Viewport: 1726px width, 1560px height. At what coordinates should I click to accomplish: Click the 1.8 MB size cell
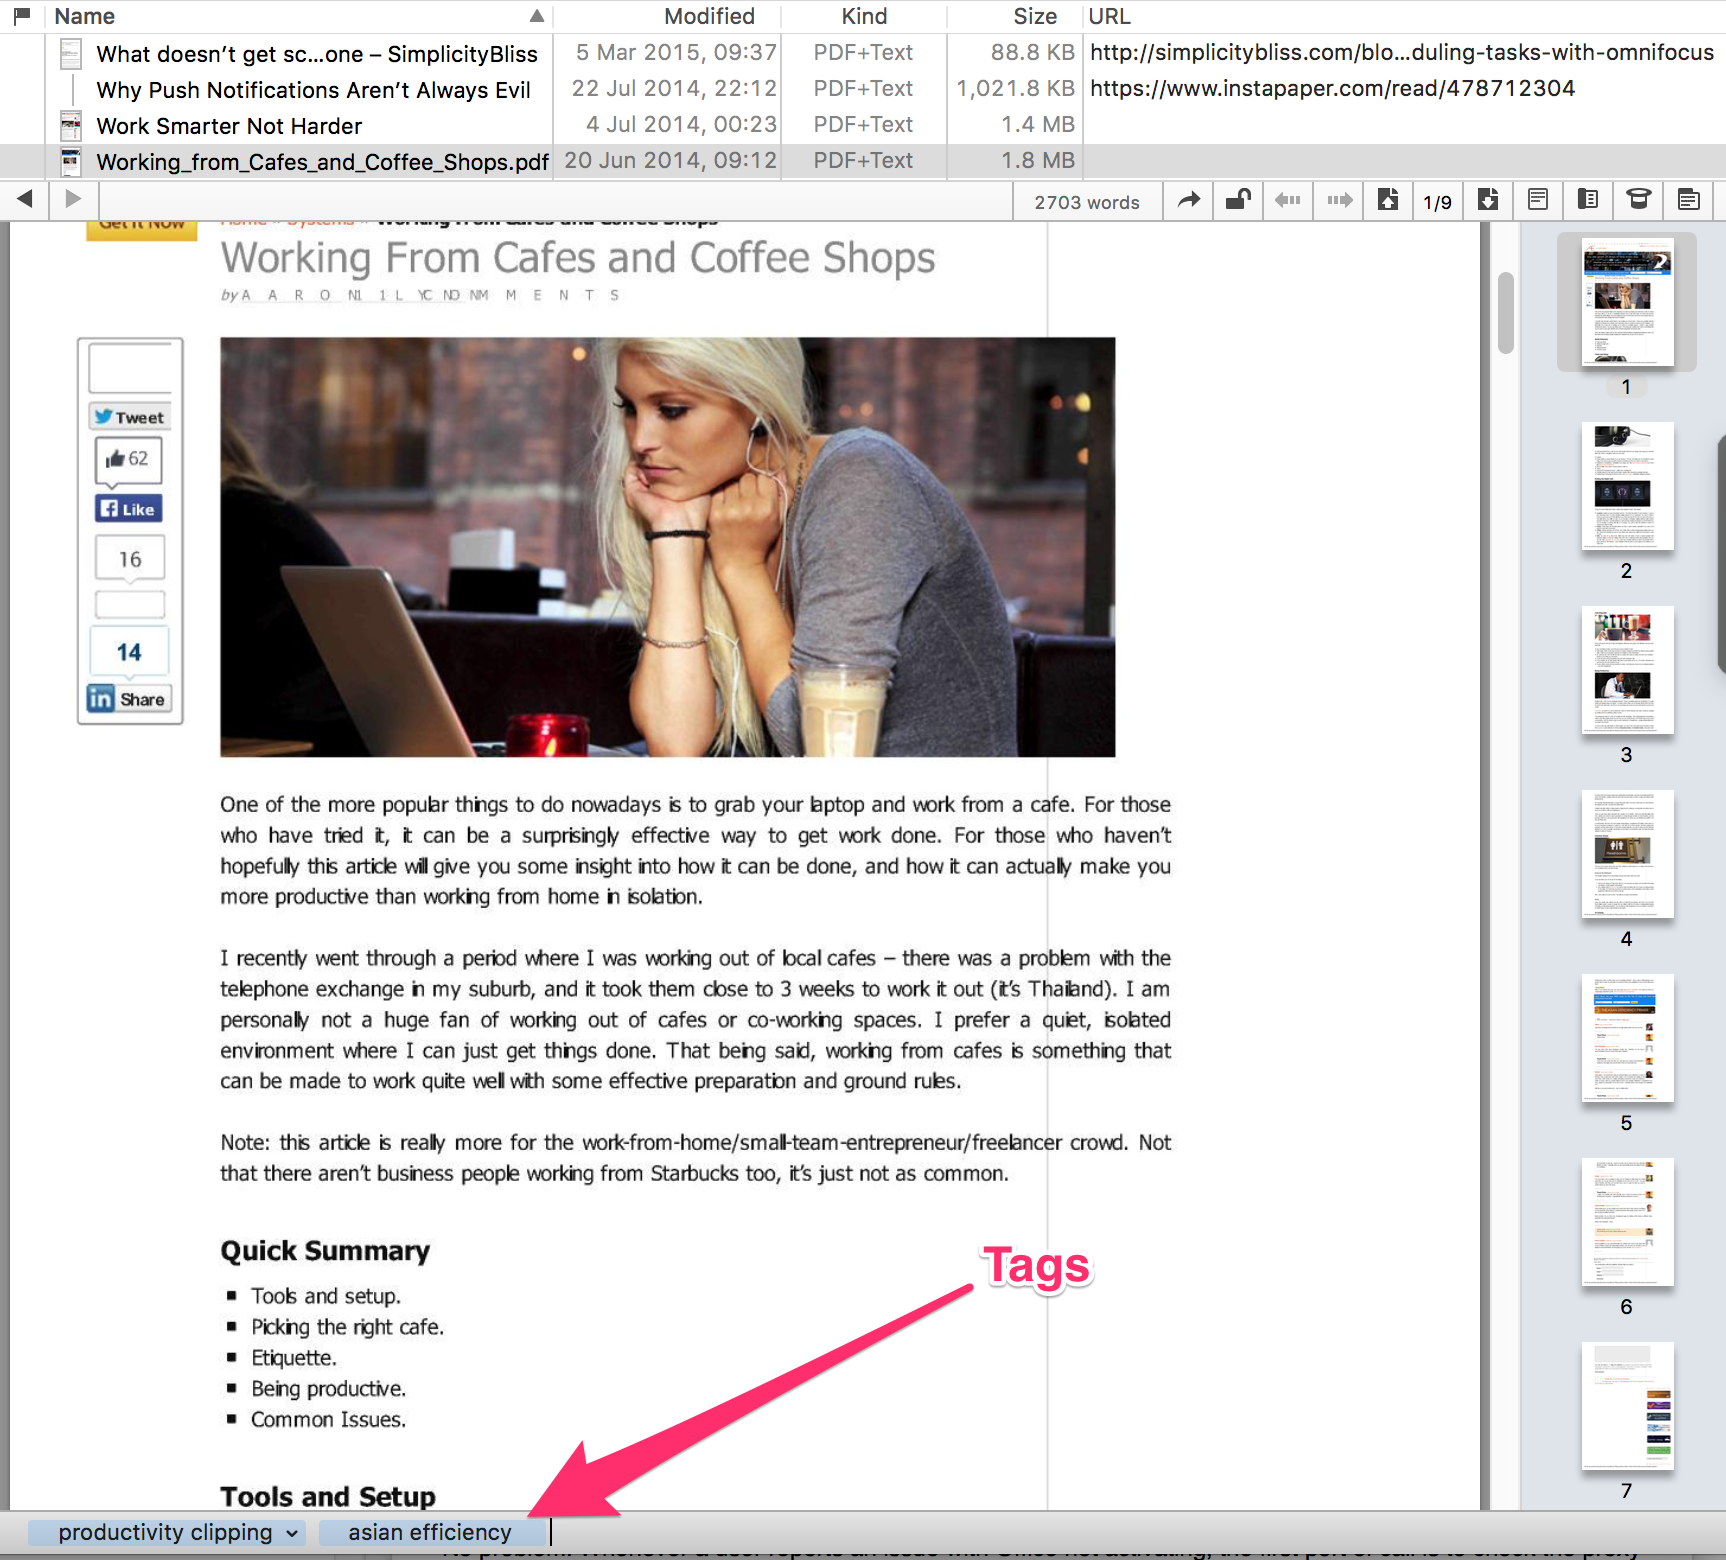tap(1038, 160)
